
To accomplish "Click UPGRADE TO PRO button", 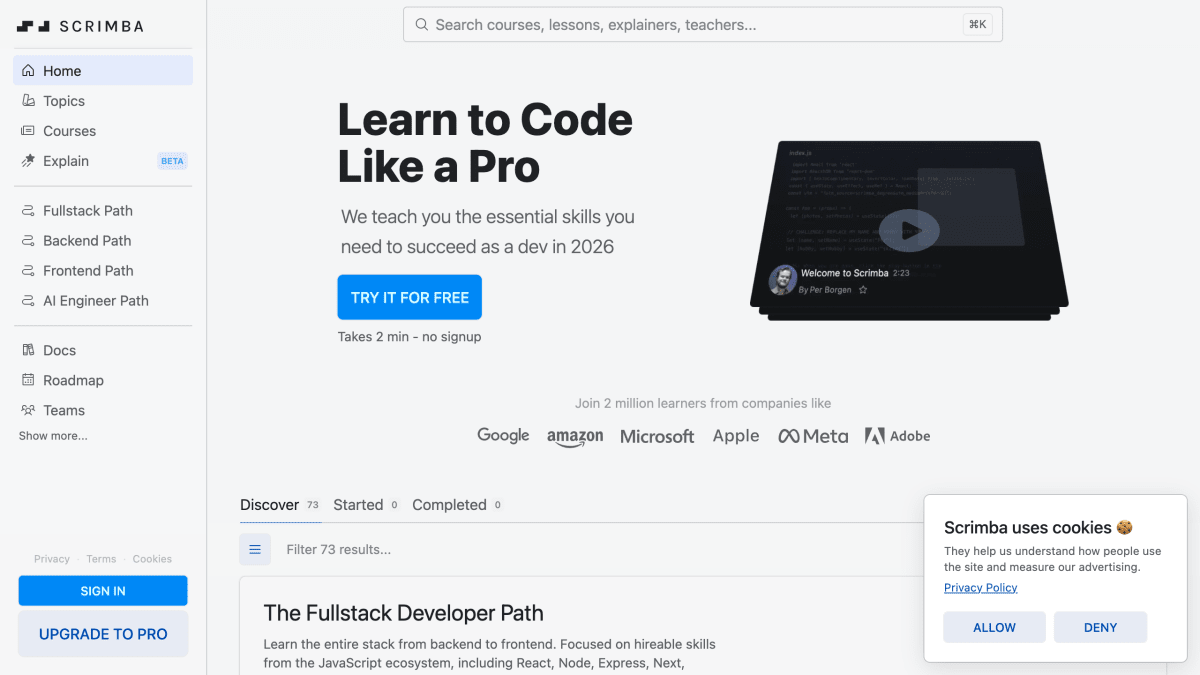I will point(103,634).
